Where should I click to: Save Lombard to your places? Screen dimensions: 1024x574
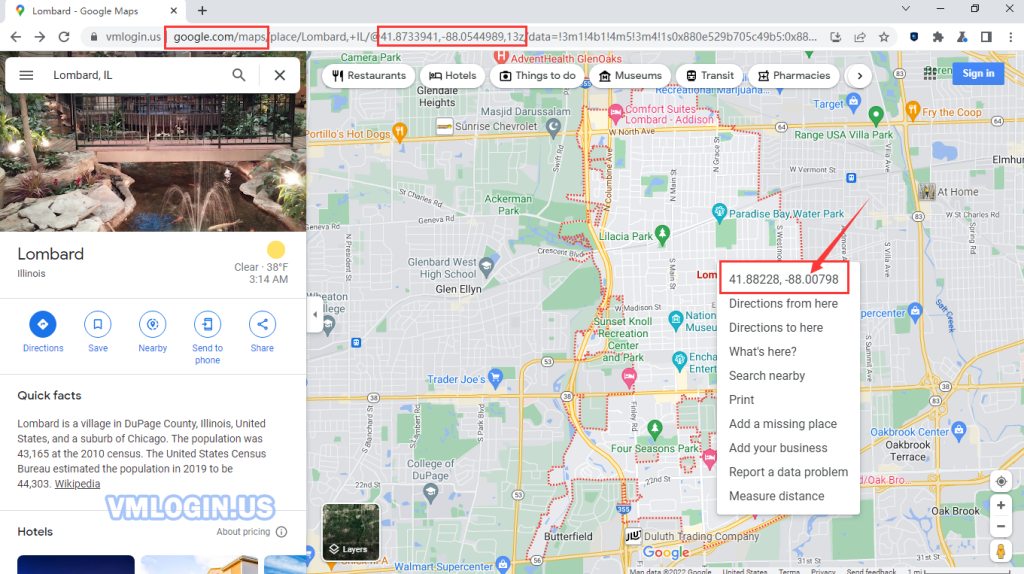coord(98,332)
